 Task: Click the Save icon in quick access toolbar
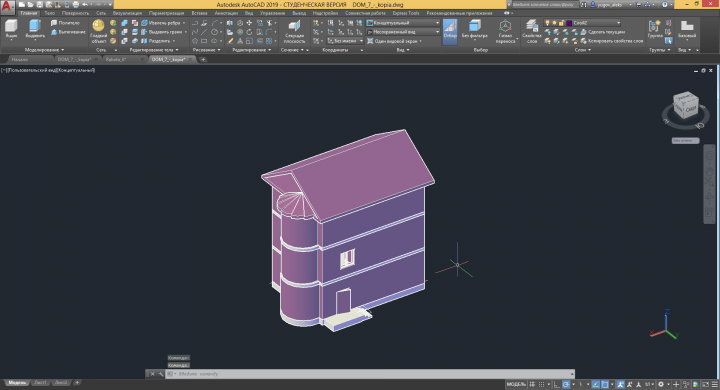[x=40, y=5]
